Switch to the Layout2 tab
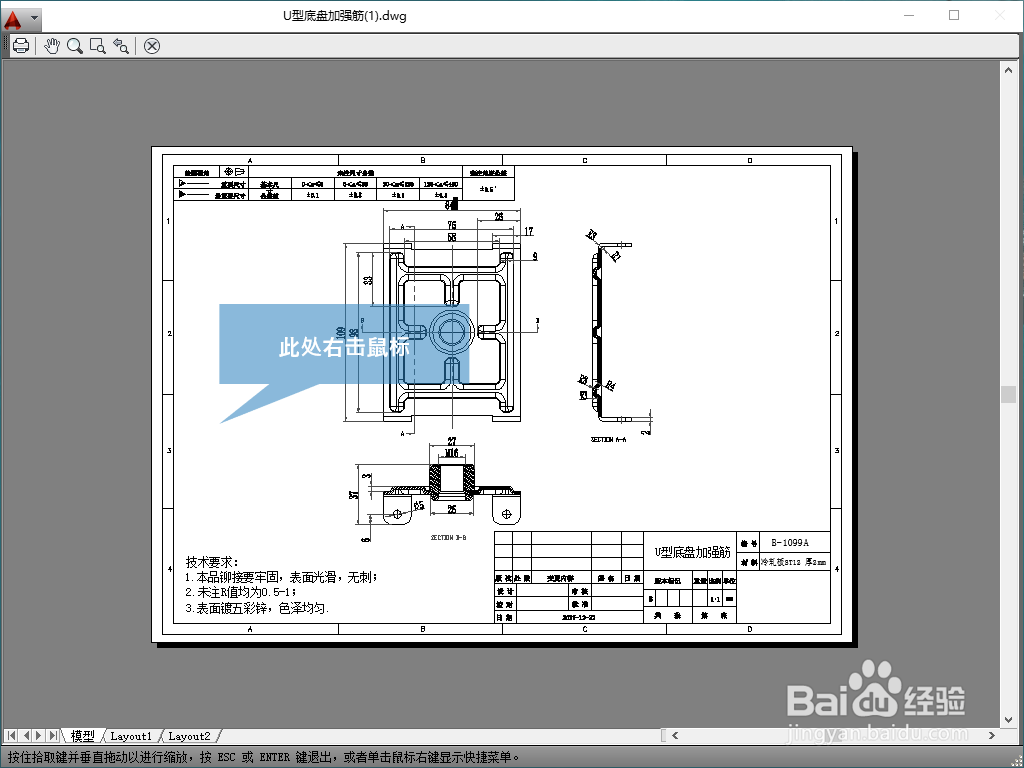This screenshot has width=1024, height=768. (x=189, y=736)
